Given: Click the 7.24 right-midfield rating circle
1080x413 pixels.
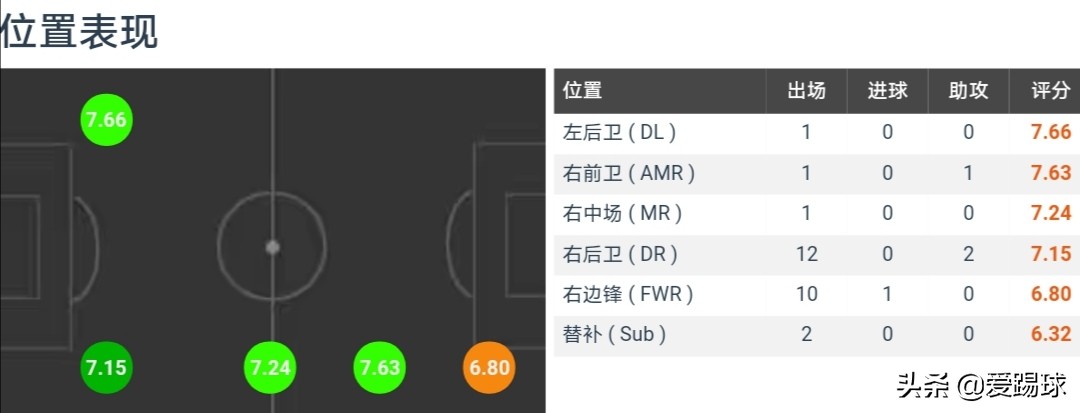Looking at the screenshot, I should coord(271,368).
